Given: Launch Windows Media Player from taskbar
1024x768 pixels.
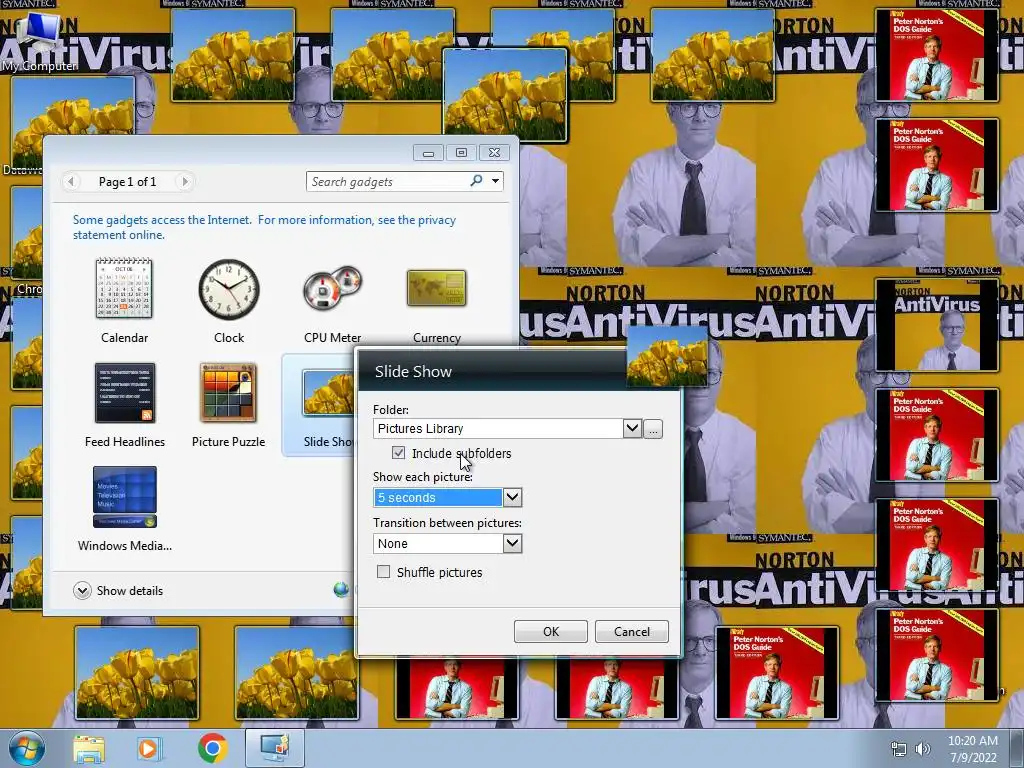Looking at the screenshot, I should click(150, 748).
